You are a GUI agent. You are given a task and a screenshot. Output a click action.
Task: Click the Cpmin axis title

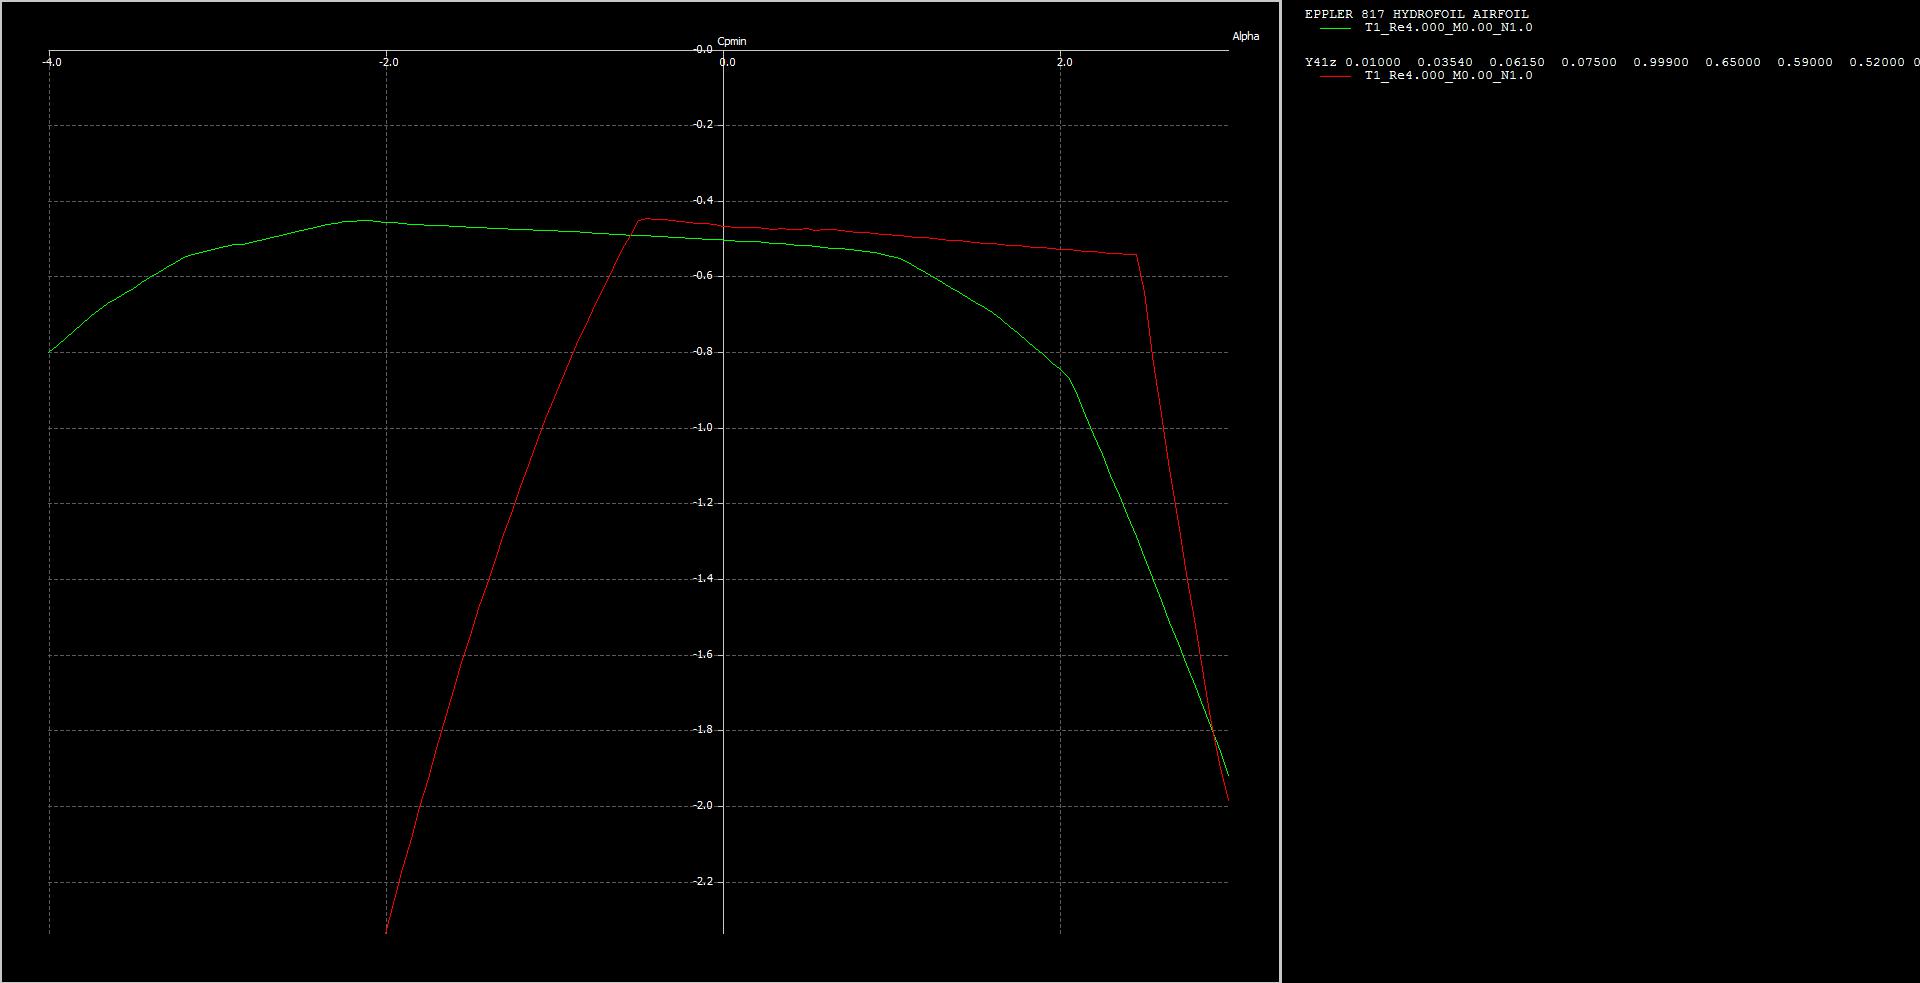point(732,41)
